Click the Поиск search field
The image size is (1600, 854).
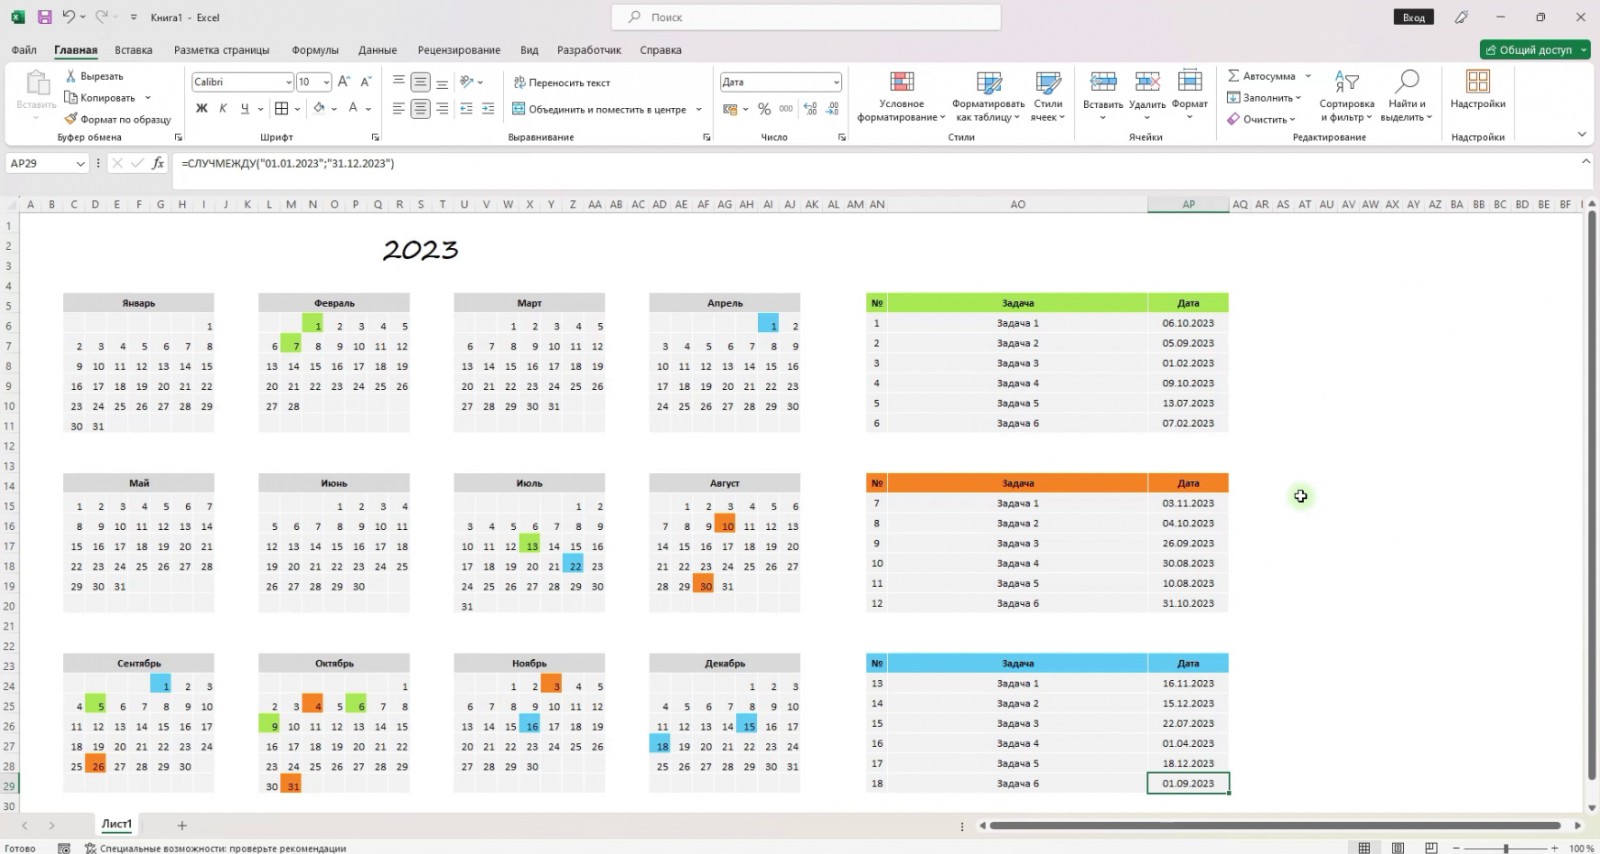806,17
